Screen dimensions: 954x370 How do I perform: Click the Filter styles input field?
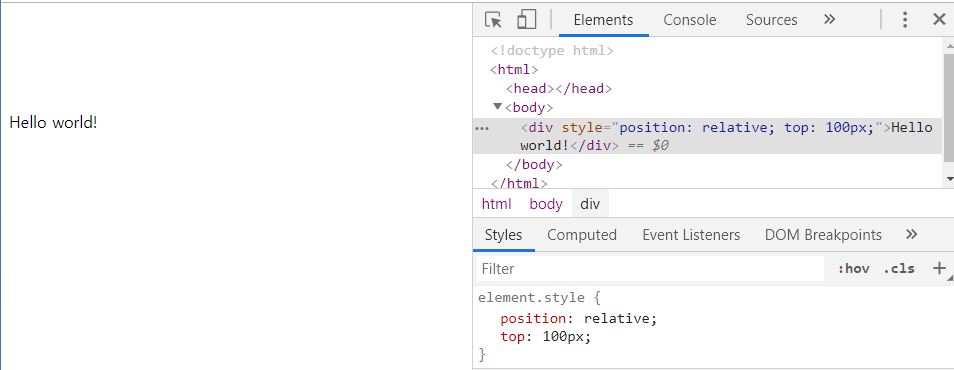tap(650, 268)
